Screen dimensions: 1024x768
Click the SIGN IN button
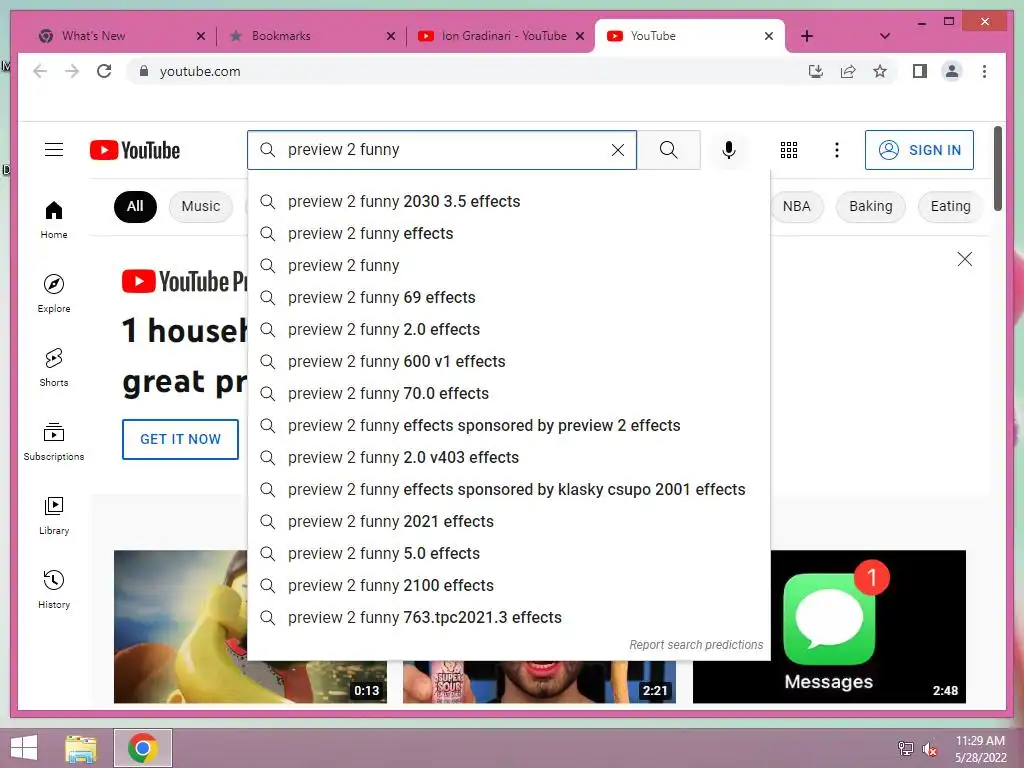920,150
